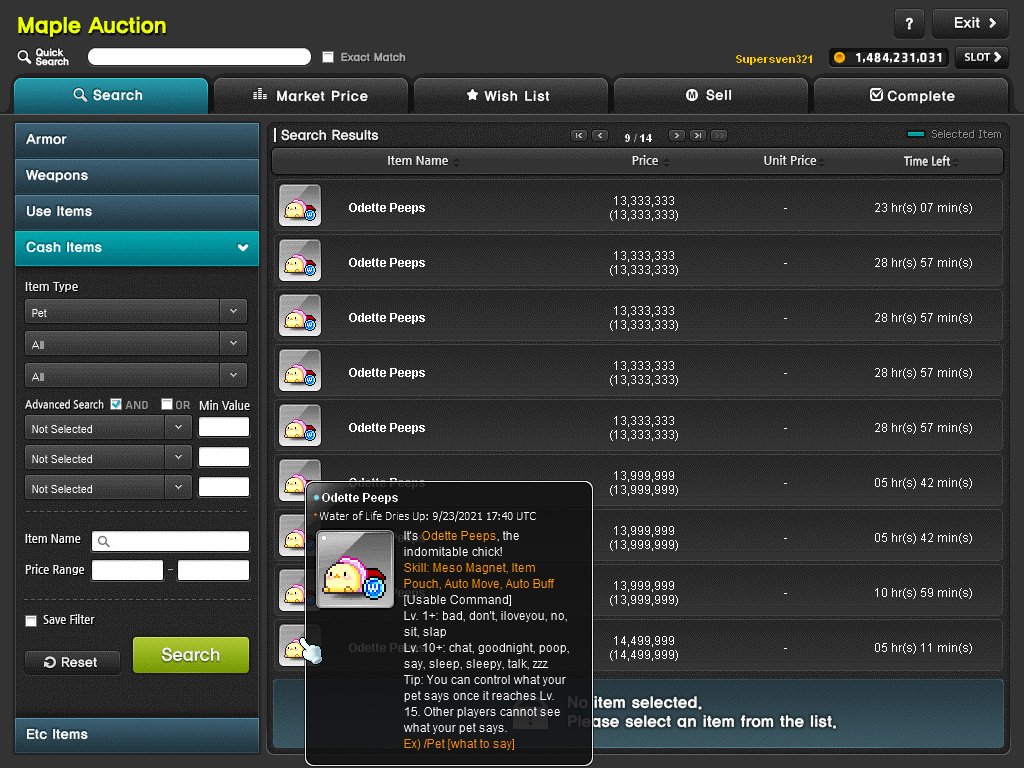Collapse the Cash Items category
1024x768 pixels.
137,248
